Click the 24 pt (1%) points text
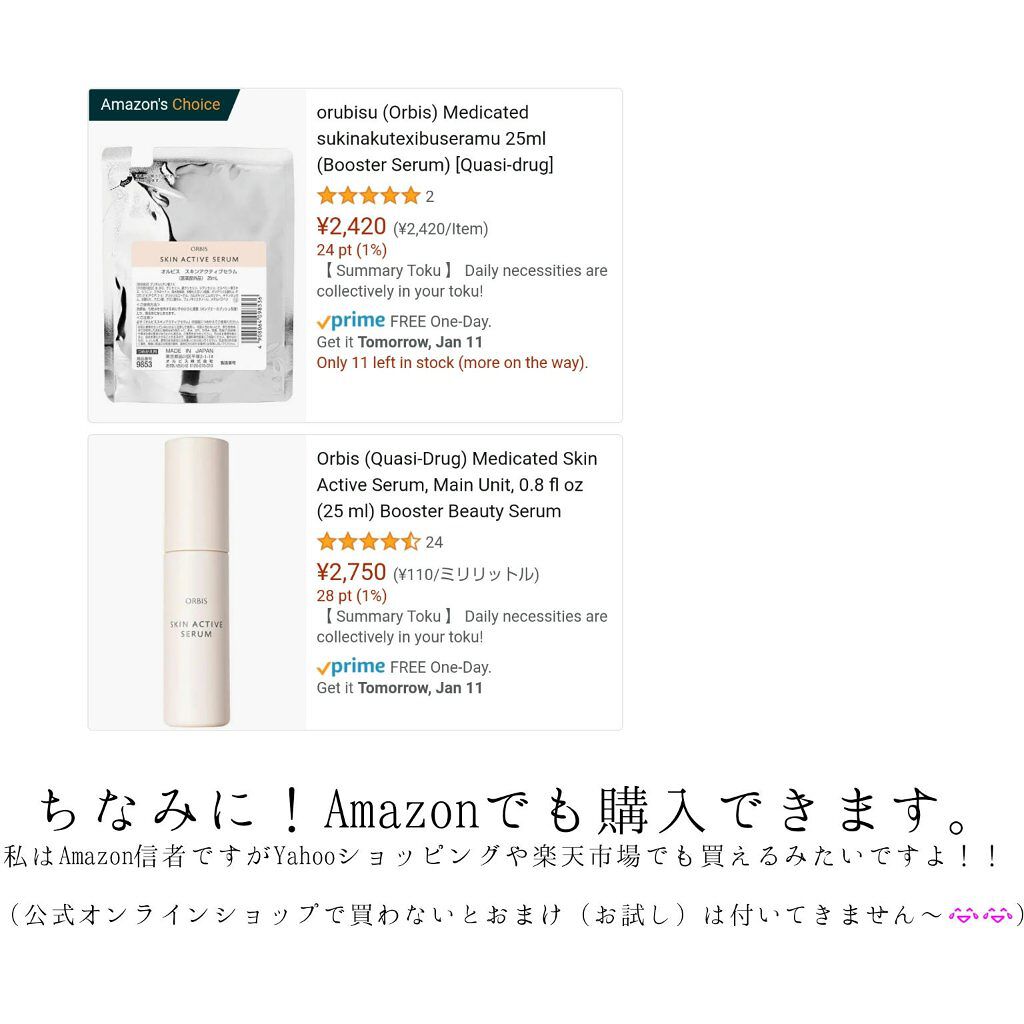Image resolution: width=1024 pixels, height=1024 pixels. [x=351, y=250]
